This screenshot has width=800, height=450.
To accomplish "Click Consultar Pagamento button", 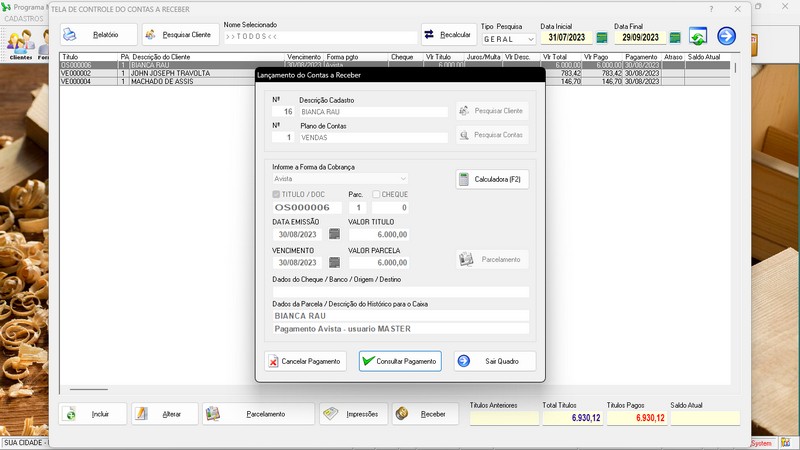I will 400,361.
